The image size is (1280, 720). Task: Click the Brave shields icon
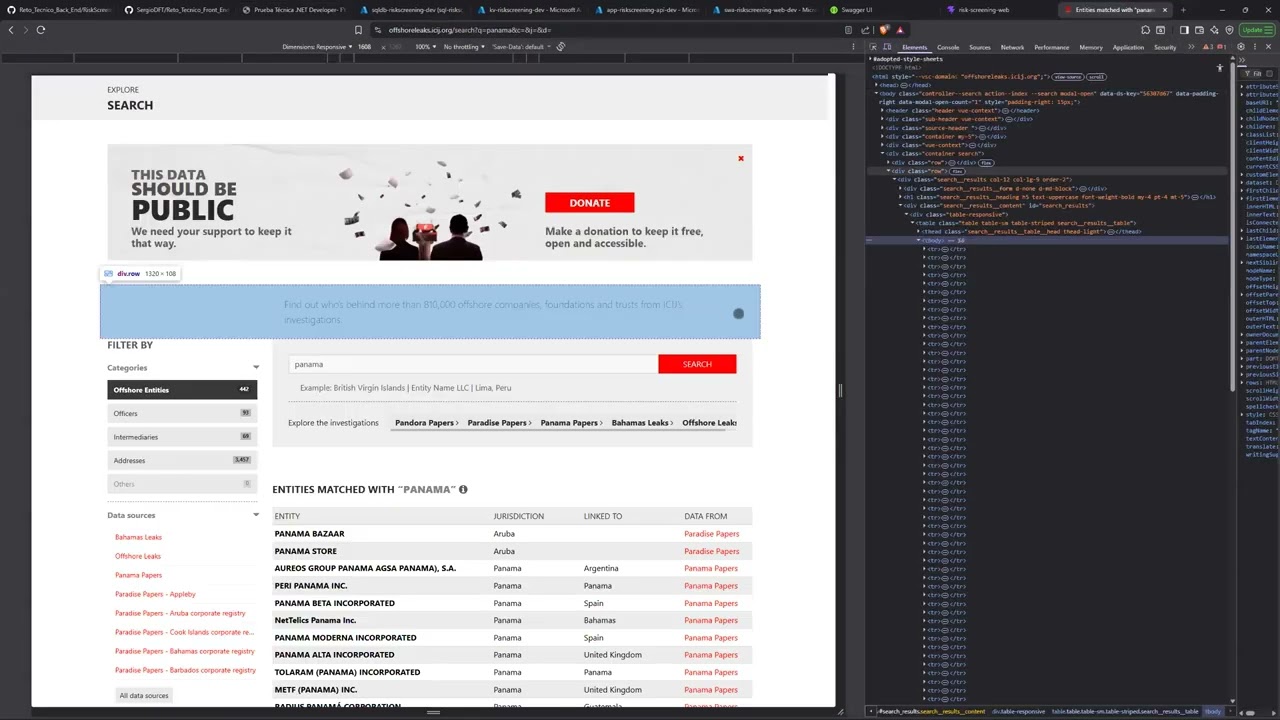pos(883,30)
